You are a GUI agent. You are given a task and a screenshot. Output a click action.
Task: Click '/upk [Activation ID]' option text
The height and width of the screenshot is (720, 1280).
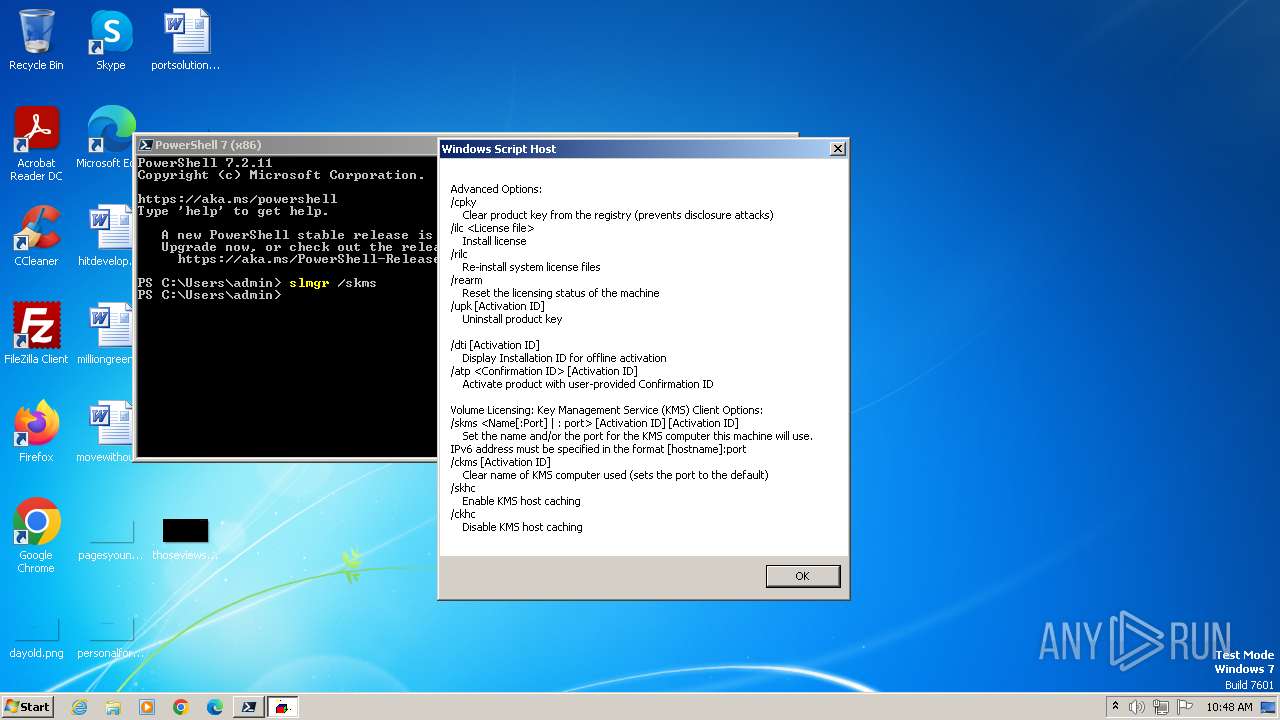497,306
